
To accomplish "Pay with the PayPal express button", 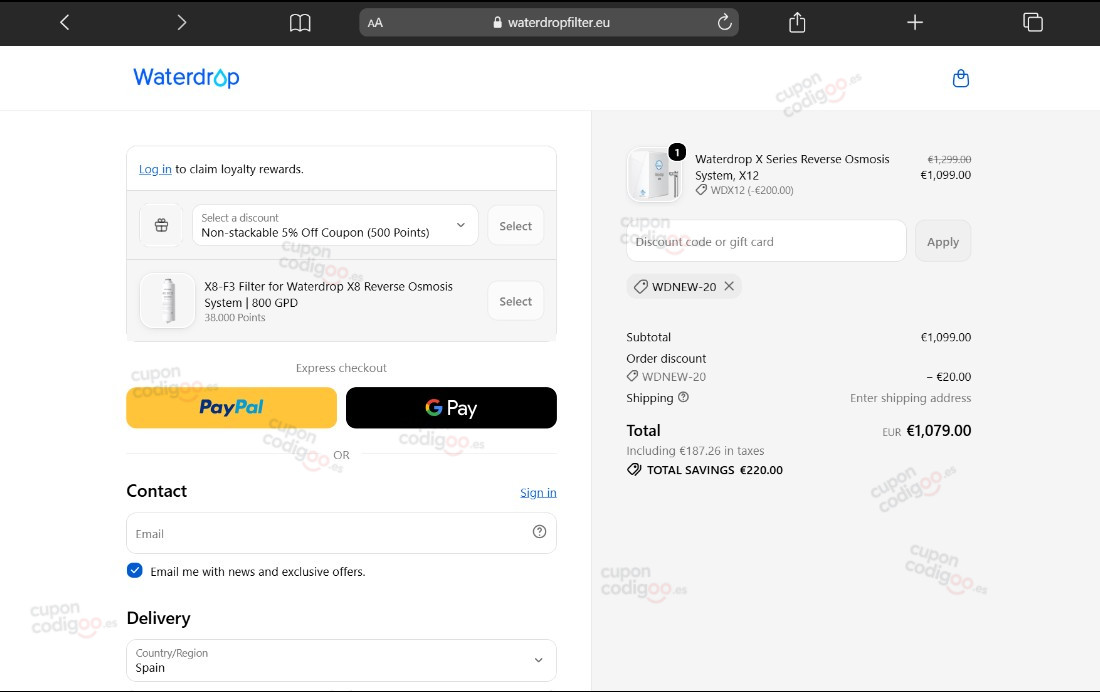I will (x=232, y=408).
